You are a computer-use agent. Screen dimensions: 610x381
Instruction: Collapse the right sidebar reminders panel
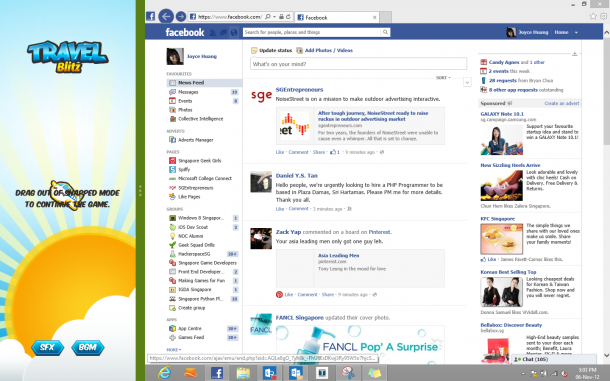(575, 54)
